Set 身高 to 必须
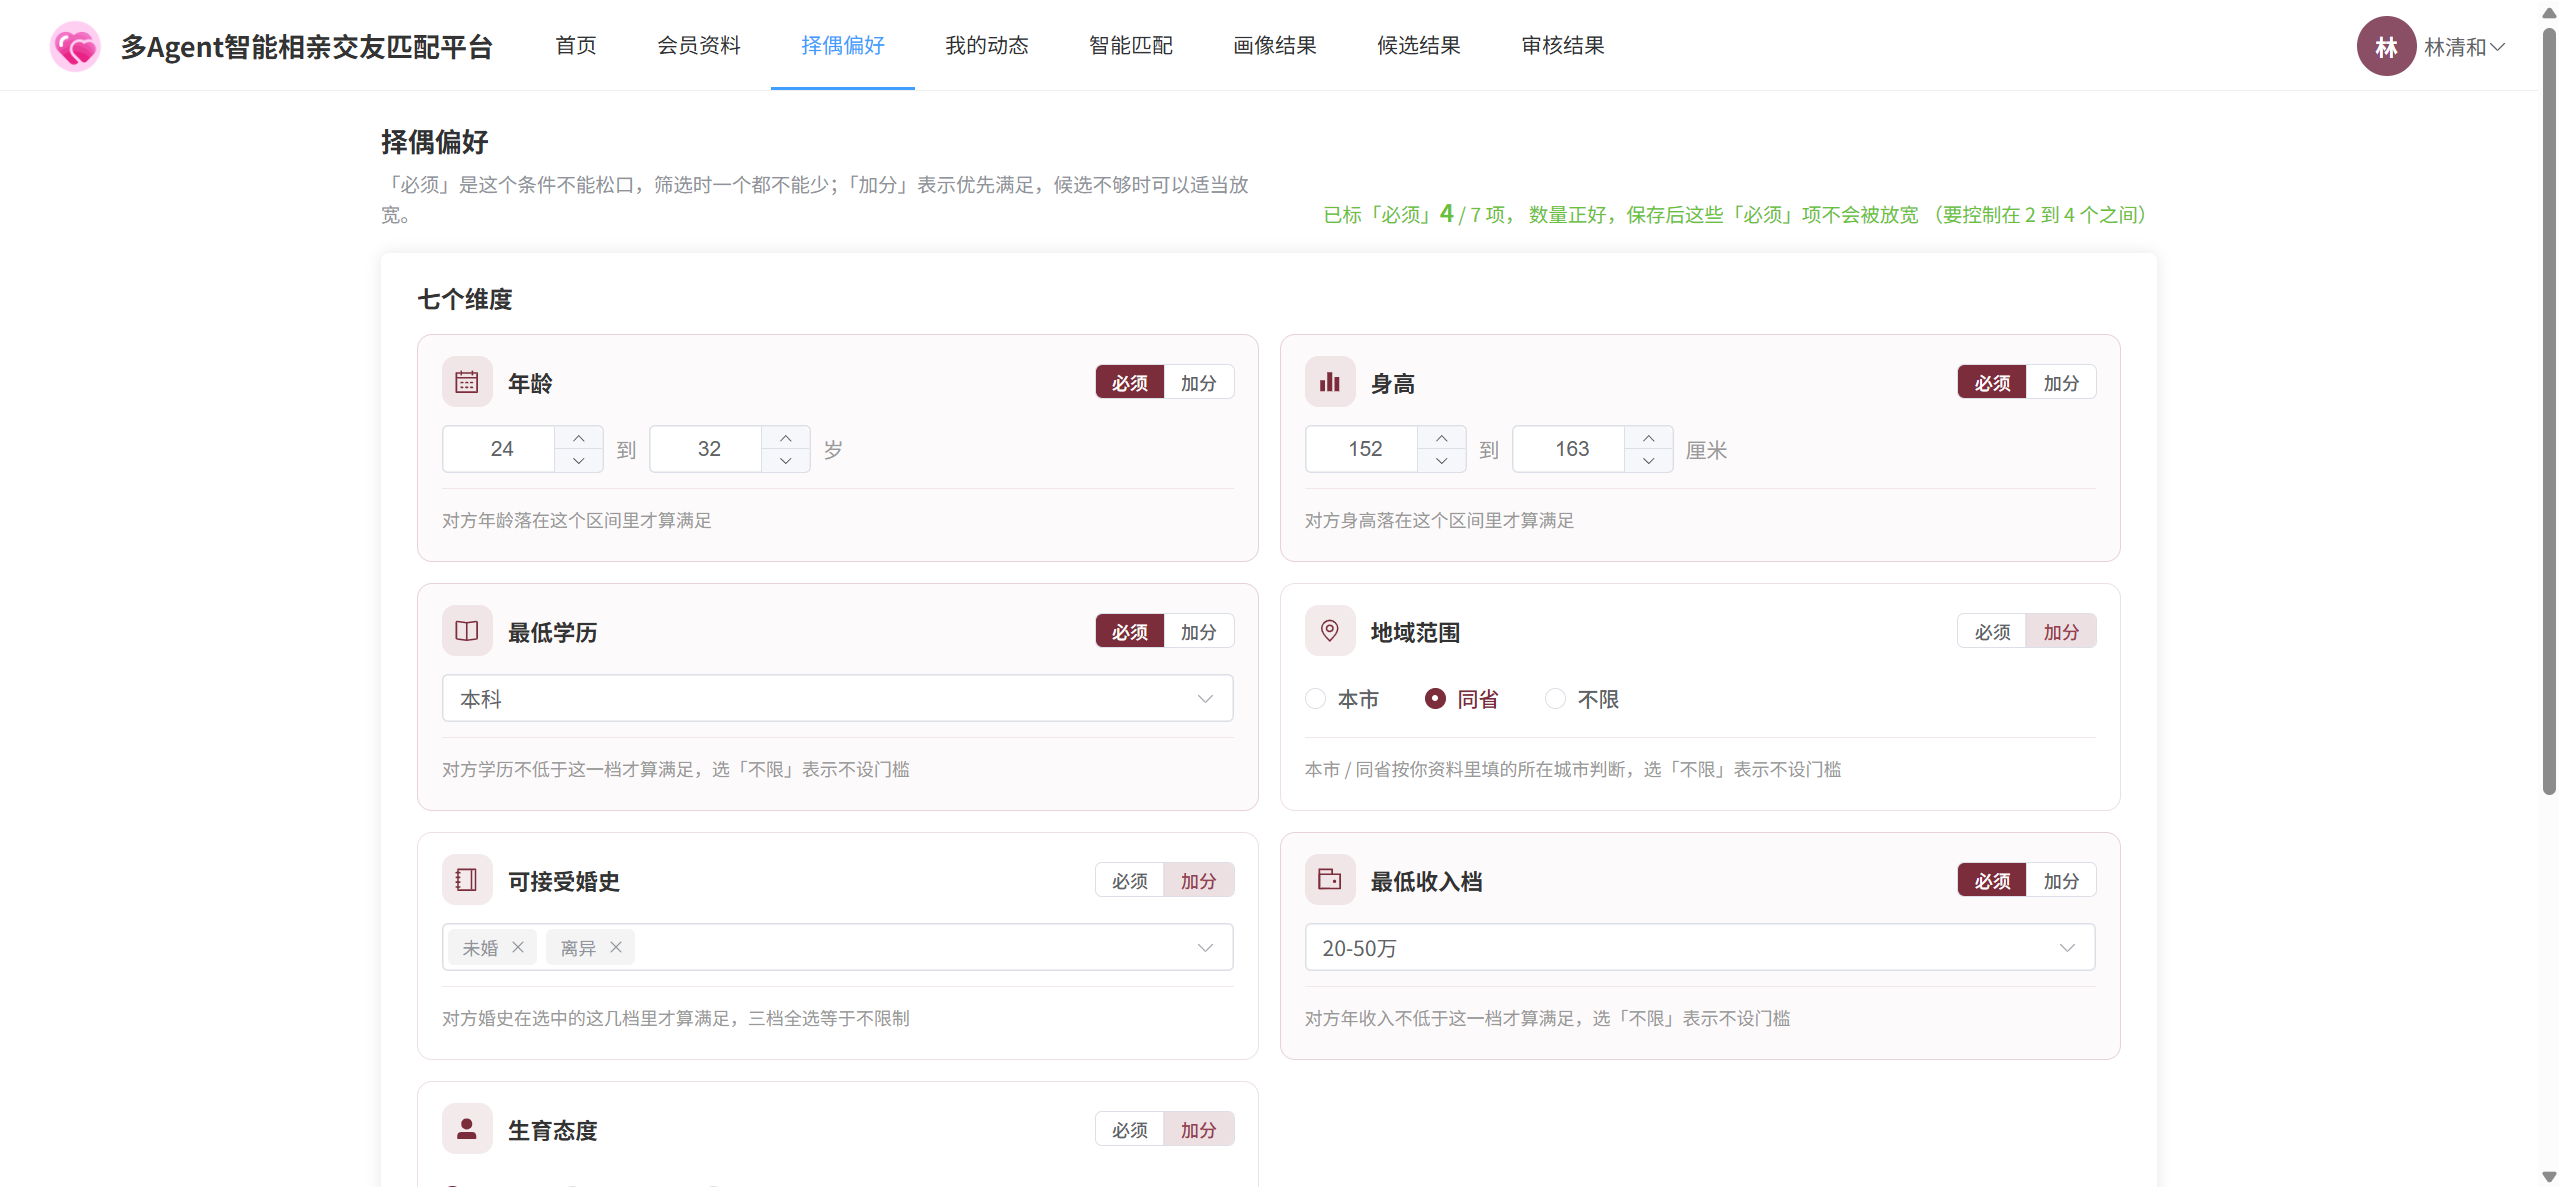Viewport: 2559px width, 1187px height. [x=1992, y=383]
